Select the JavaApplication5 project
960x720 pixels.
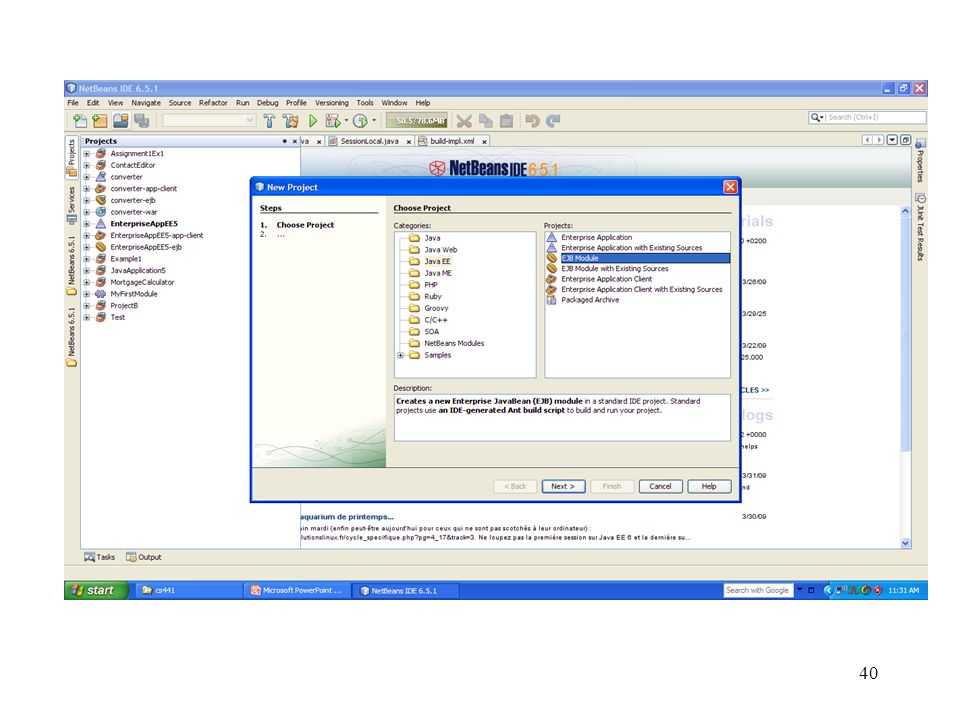pos(138,271)
